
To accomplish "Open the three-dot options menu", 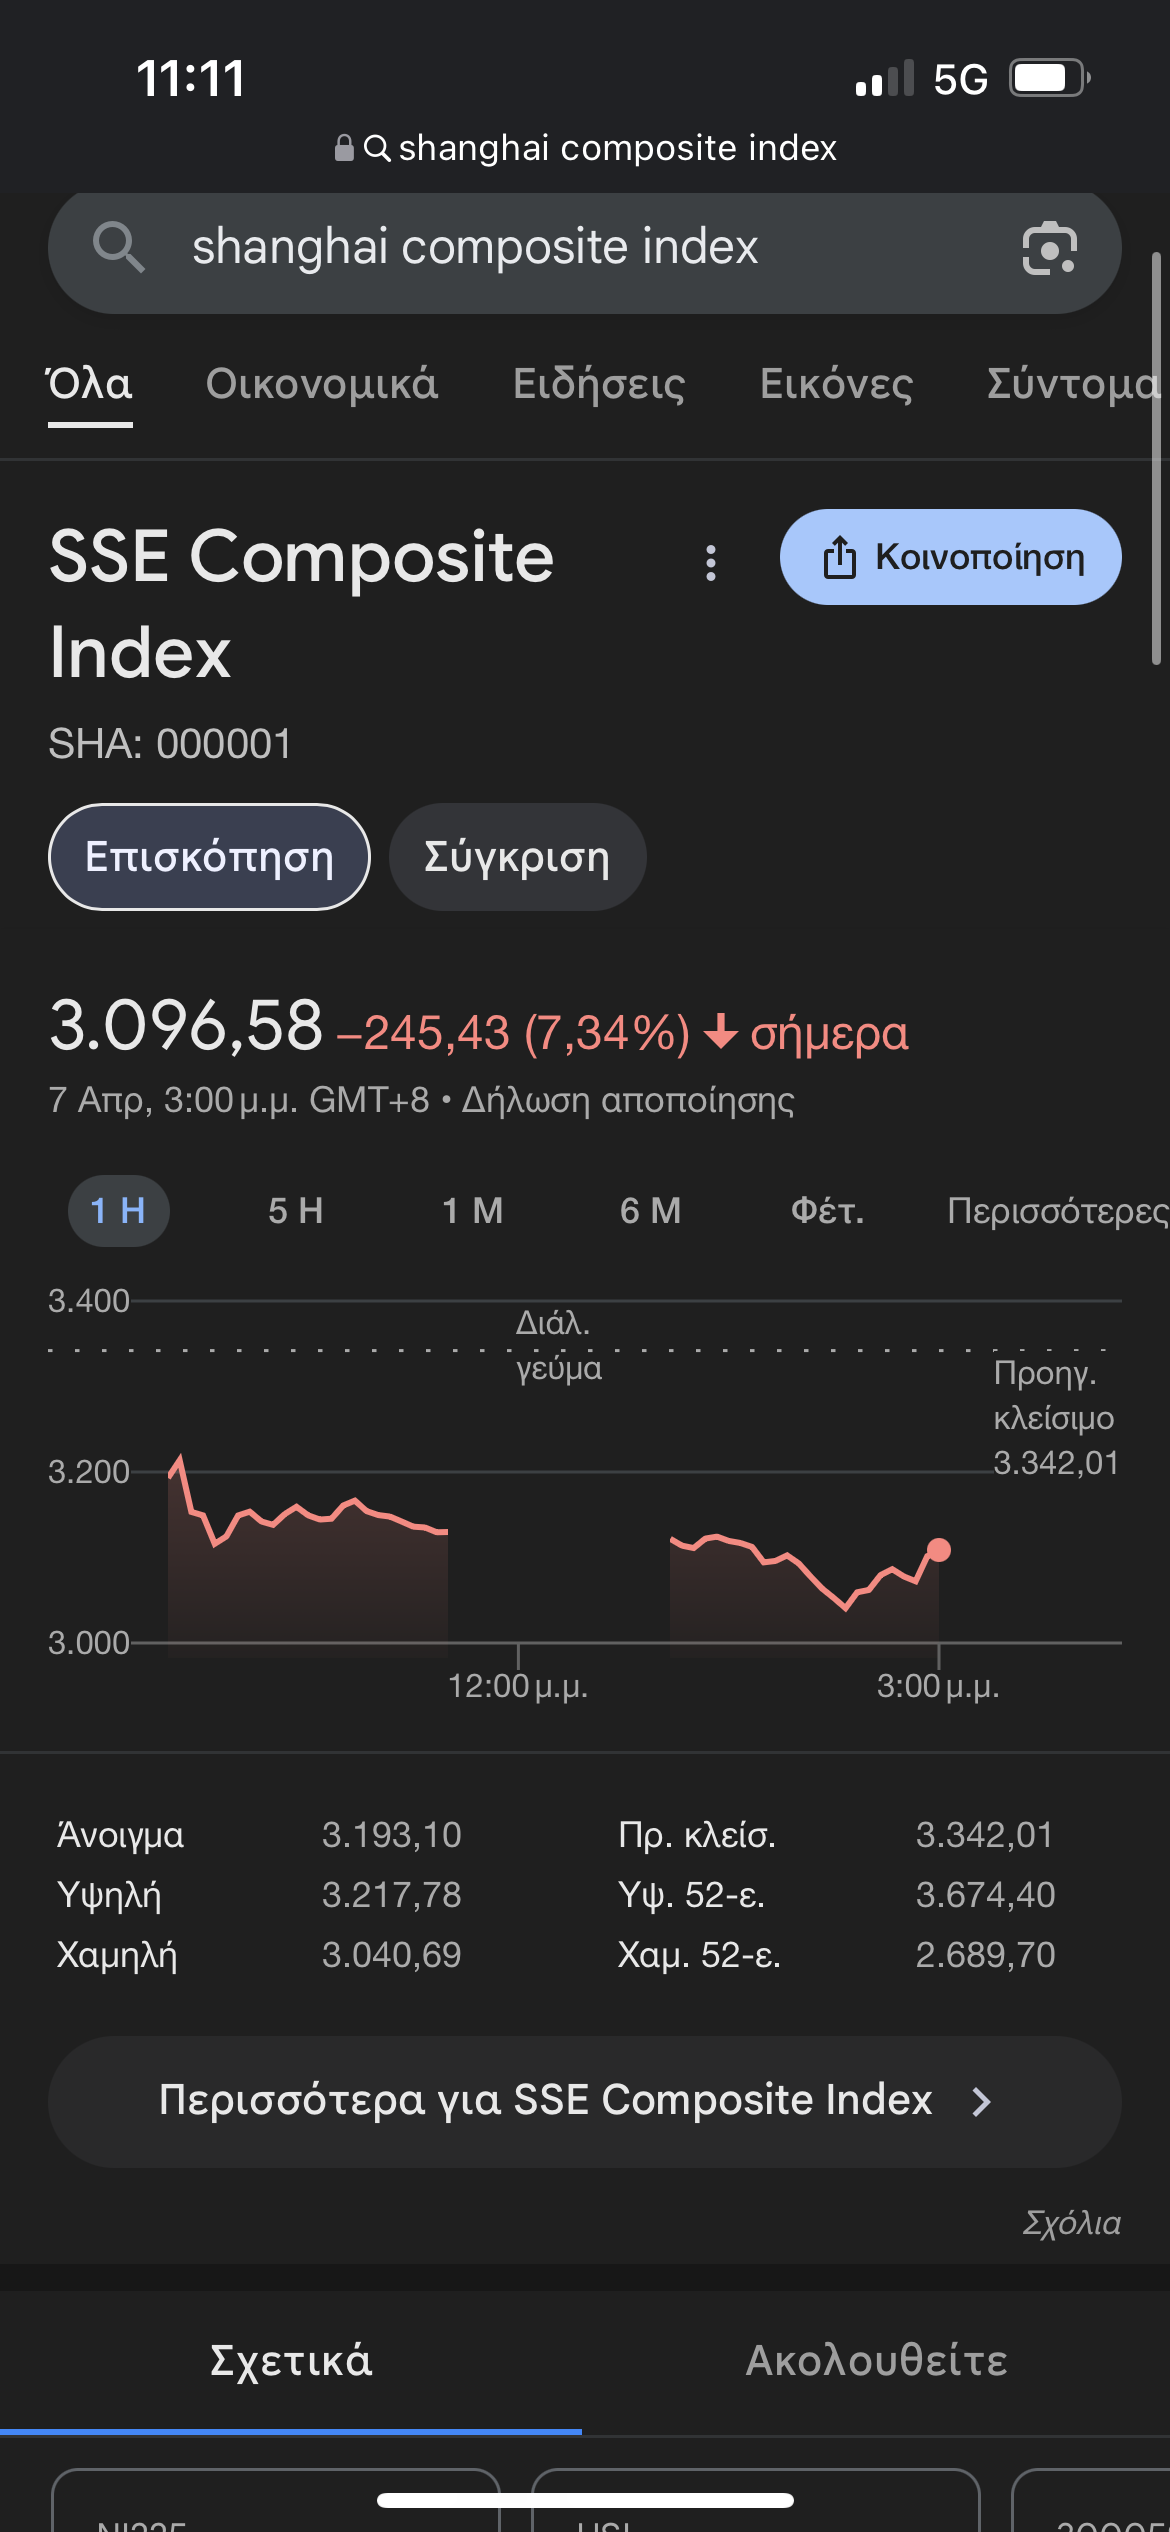I will tap(711, 563).
